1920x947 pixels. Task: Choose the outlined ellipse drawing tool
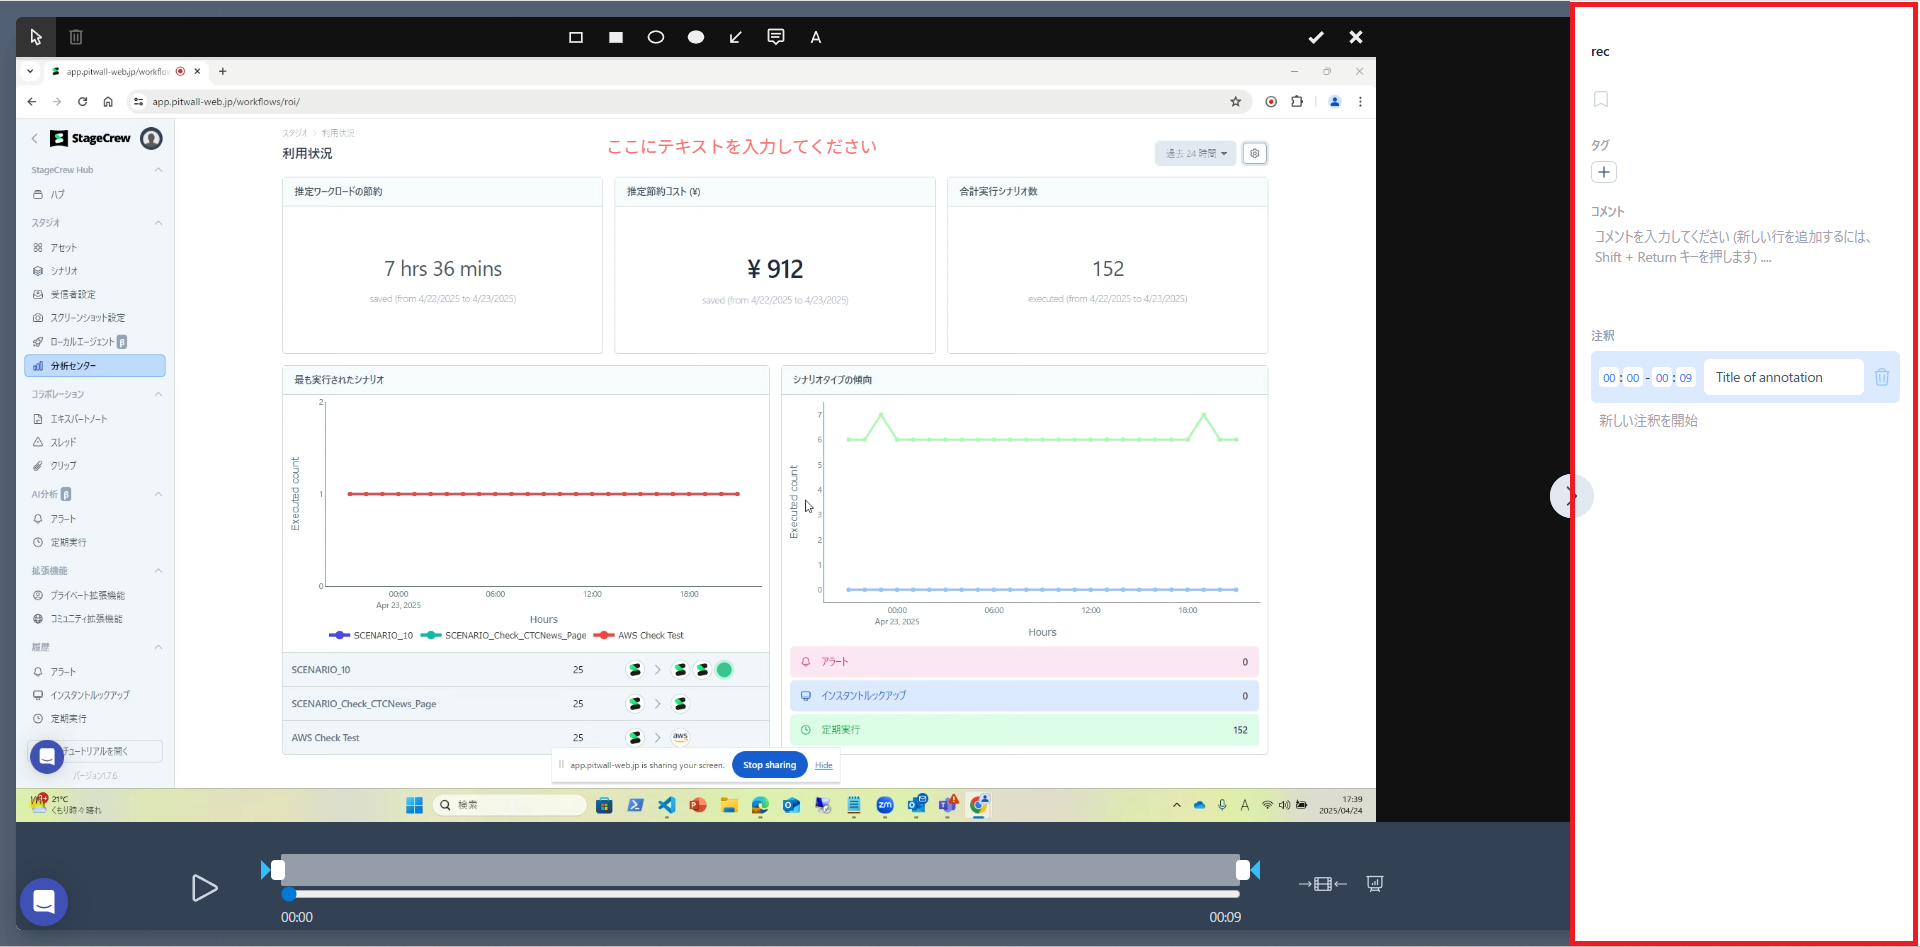[656, 37]
